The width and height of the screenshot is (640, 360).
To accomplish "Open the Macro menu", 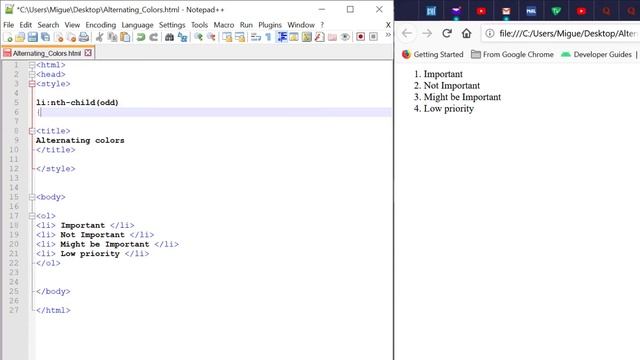I will point(224,25).
